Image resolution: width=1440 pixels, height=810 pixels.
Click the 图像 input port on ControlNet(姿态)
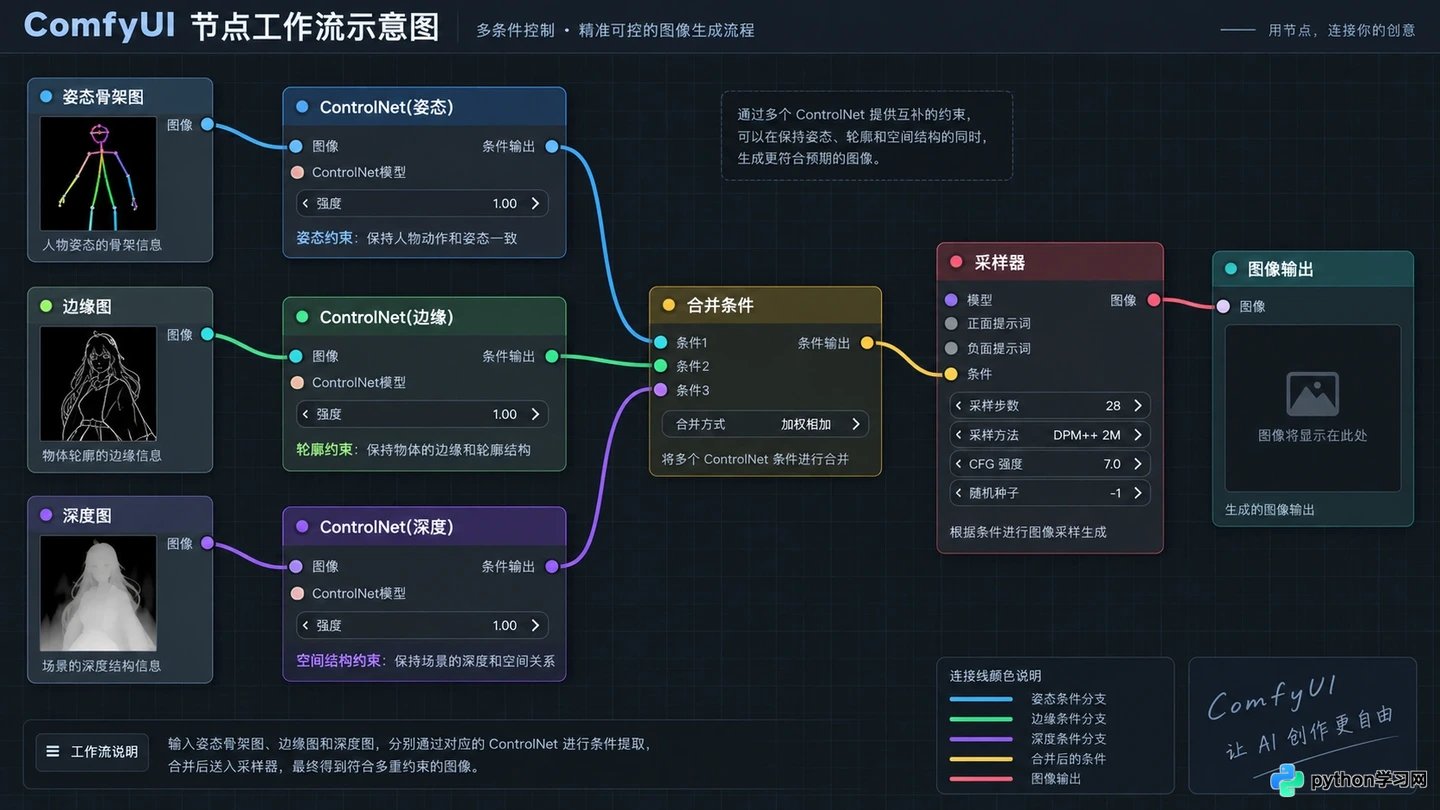click(x=296, y=146)
